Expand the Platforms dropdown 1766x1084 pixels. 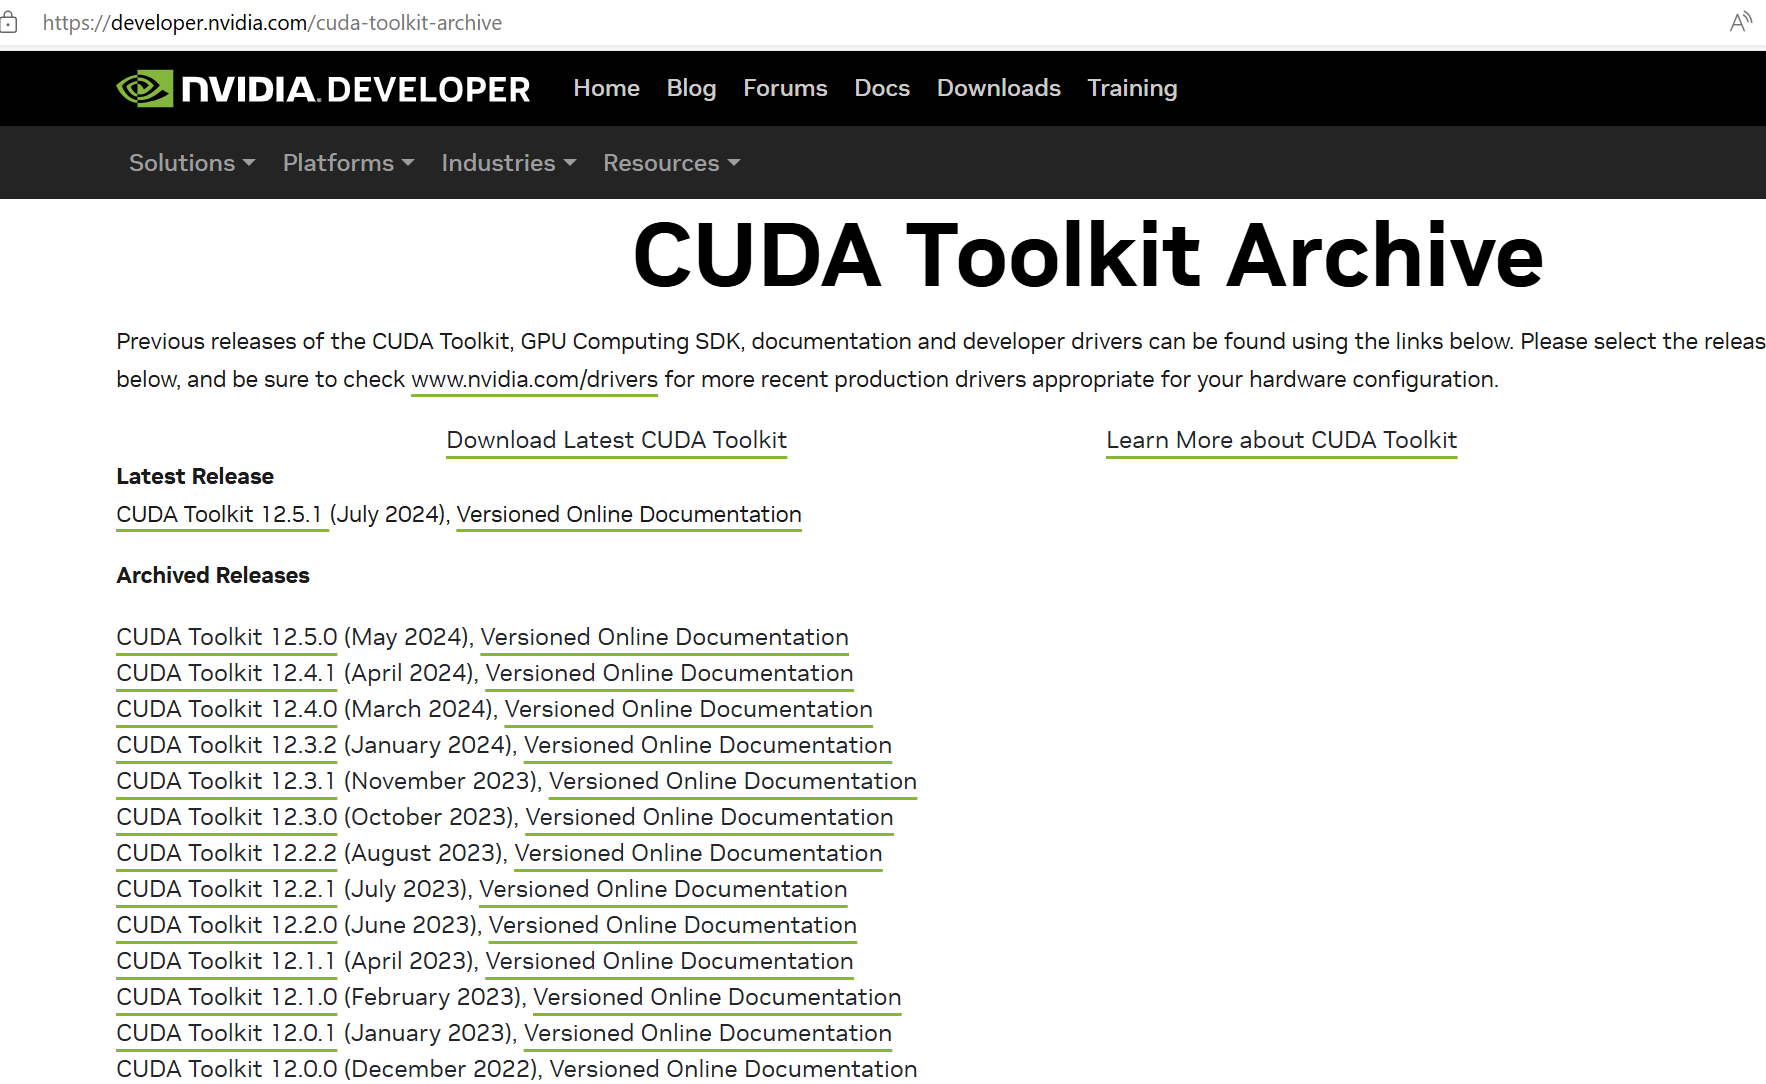pyautogui.click(x=348, y=163)
